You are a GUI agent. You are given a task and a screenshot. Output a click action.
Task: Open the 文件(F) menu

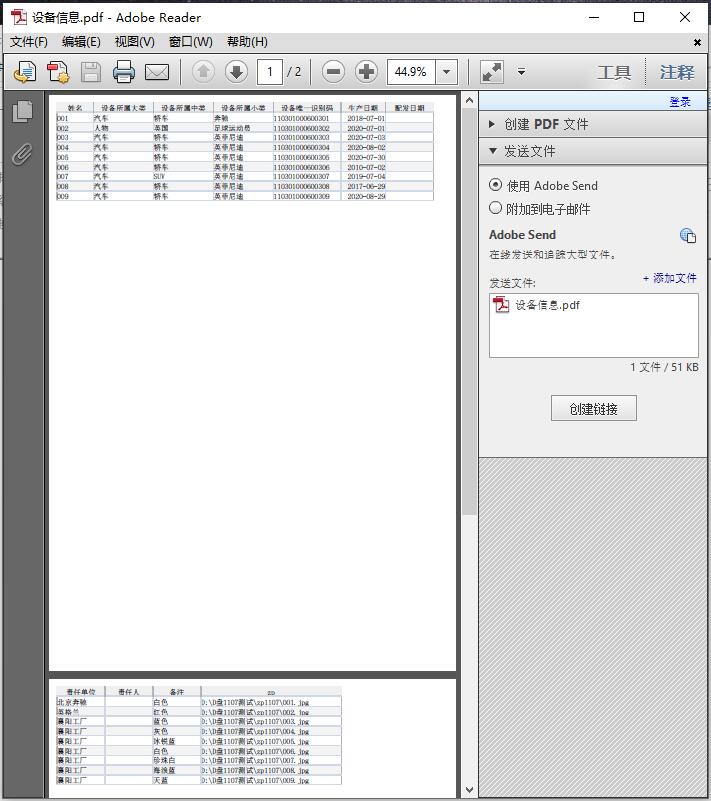[29, 42]
